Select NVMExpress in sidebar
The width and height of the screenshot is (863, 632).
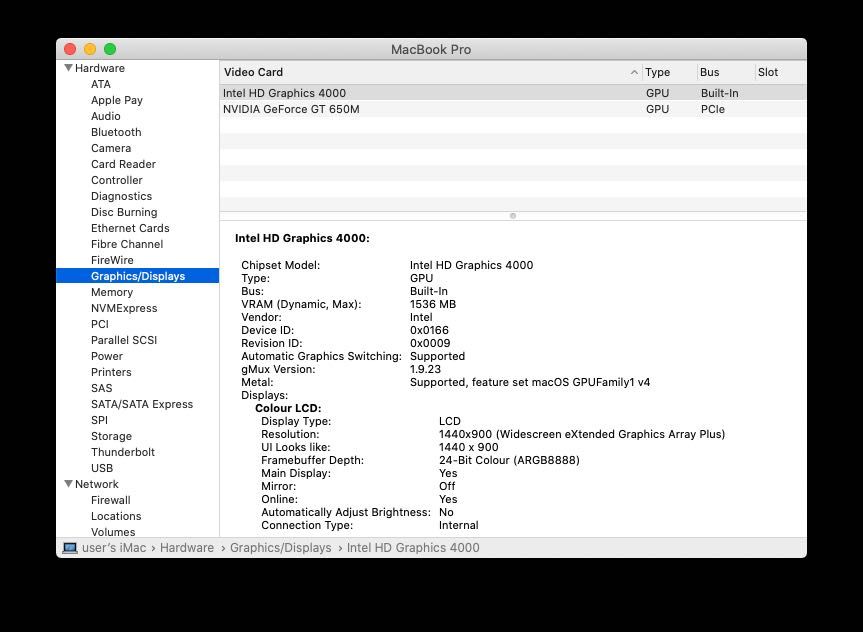coord(124,308)
